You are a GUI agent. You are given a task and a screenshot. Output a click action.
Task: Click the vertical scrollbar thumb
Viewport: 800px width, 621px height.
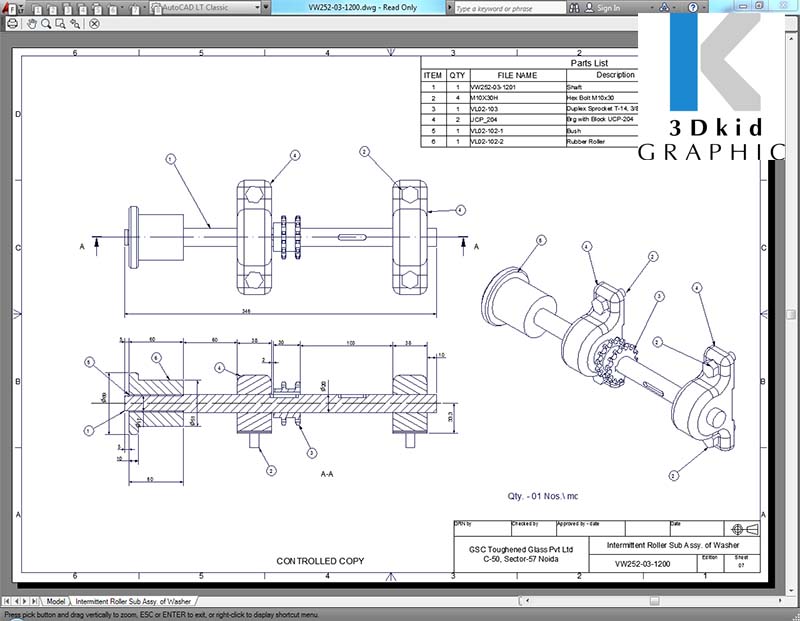coord(791,314)
